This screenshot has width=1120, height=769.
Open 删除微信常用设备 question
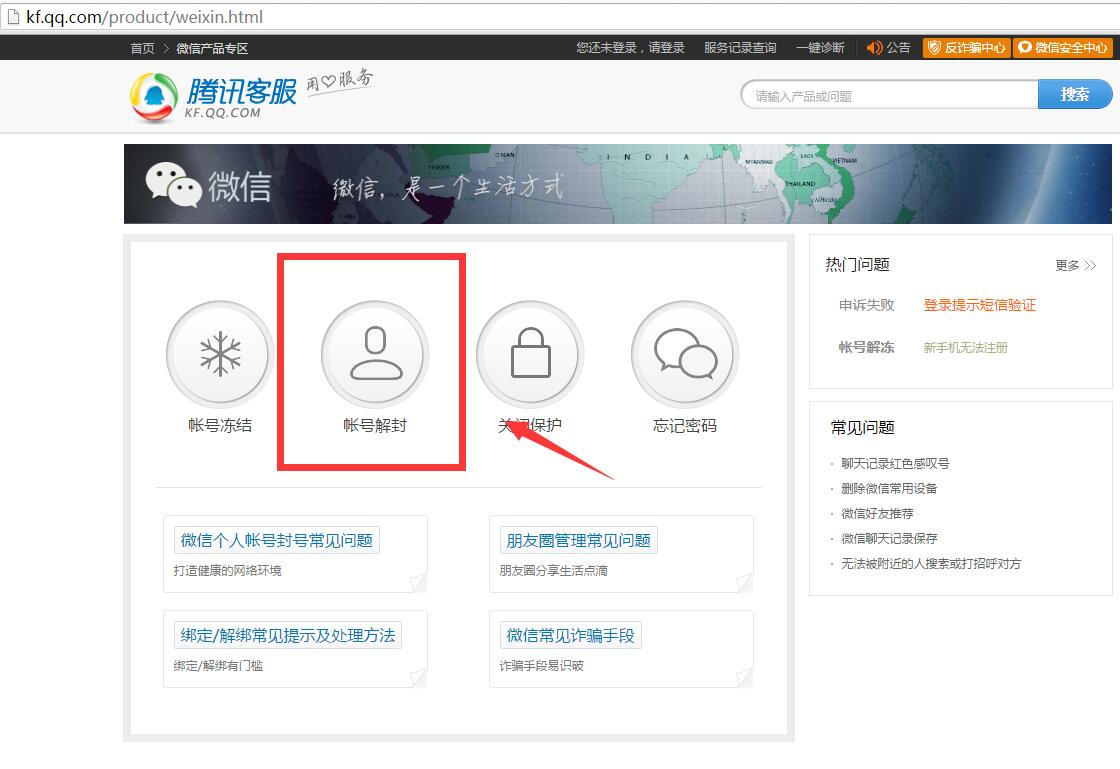coord(889,488)
